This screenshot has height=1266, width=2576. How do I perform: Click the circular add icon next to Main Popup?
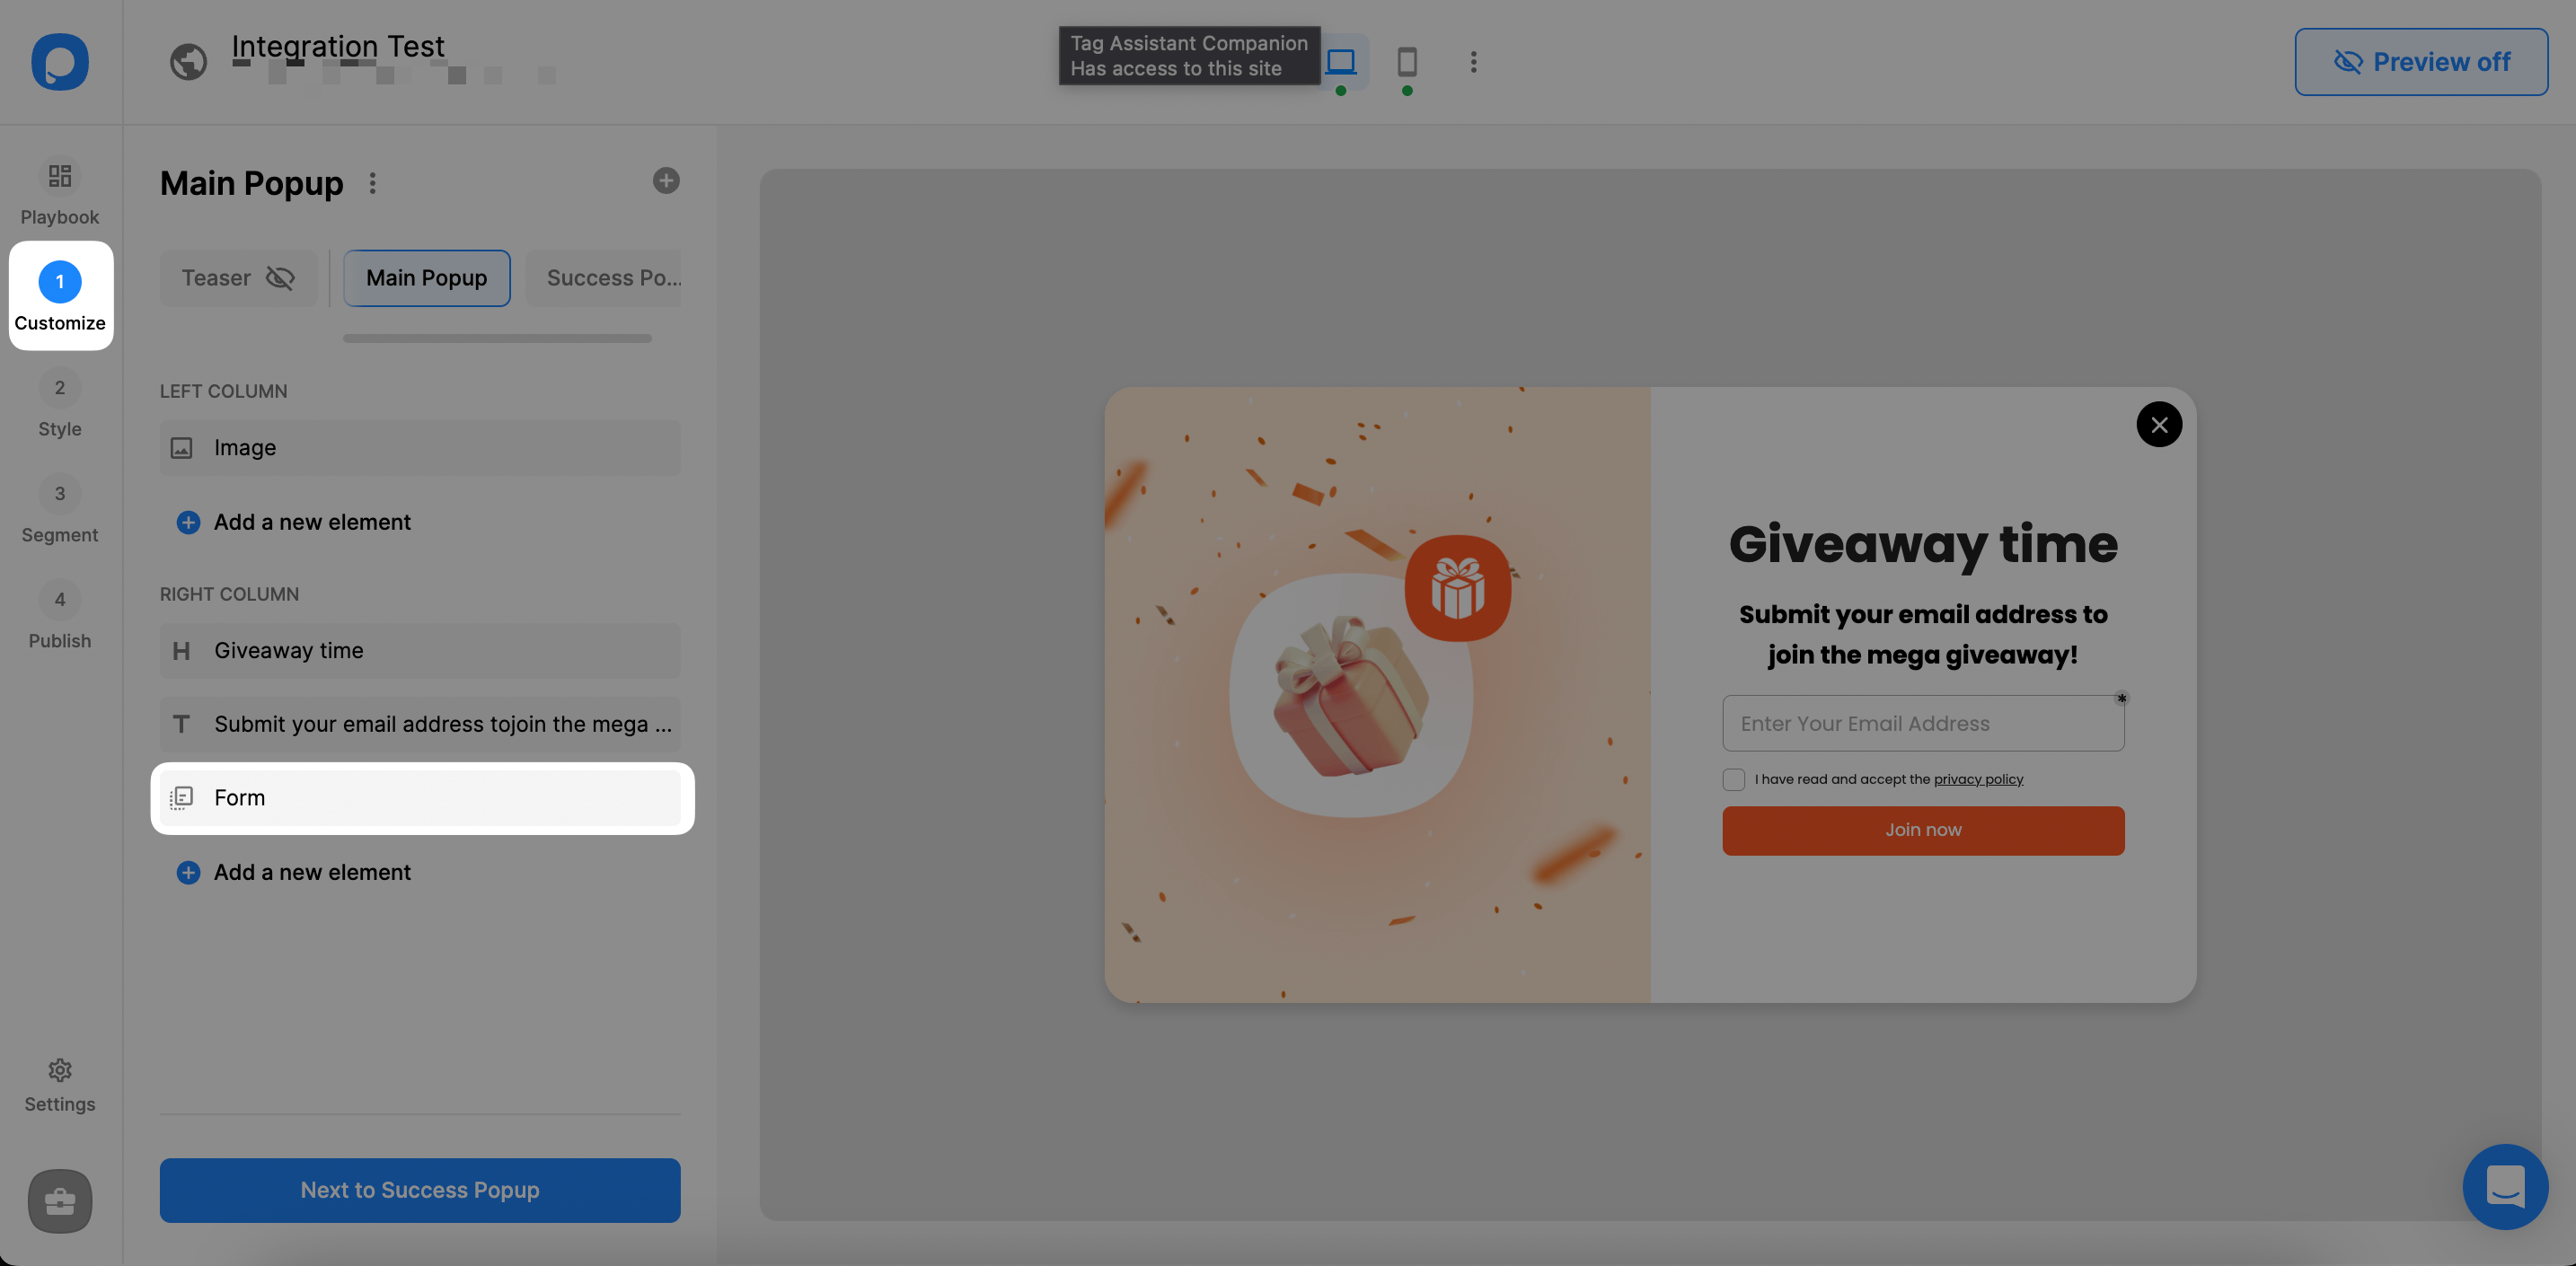tap(666, 180)
